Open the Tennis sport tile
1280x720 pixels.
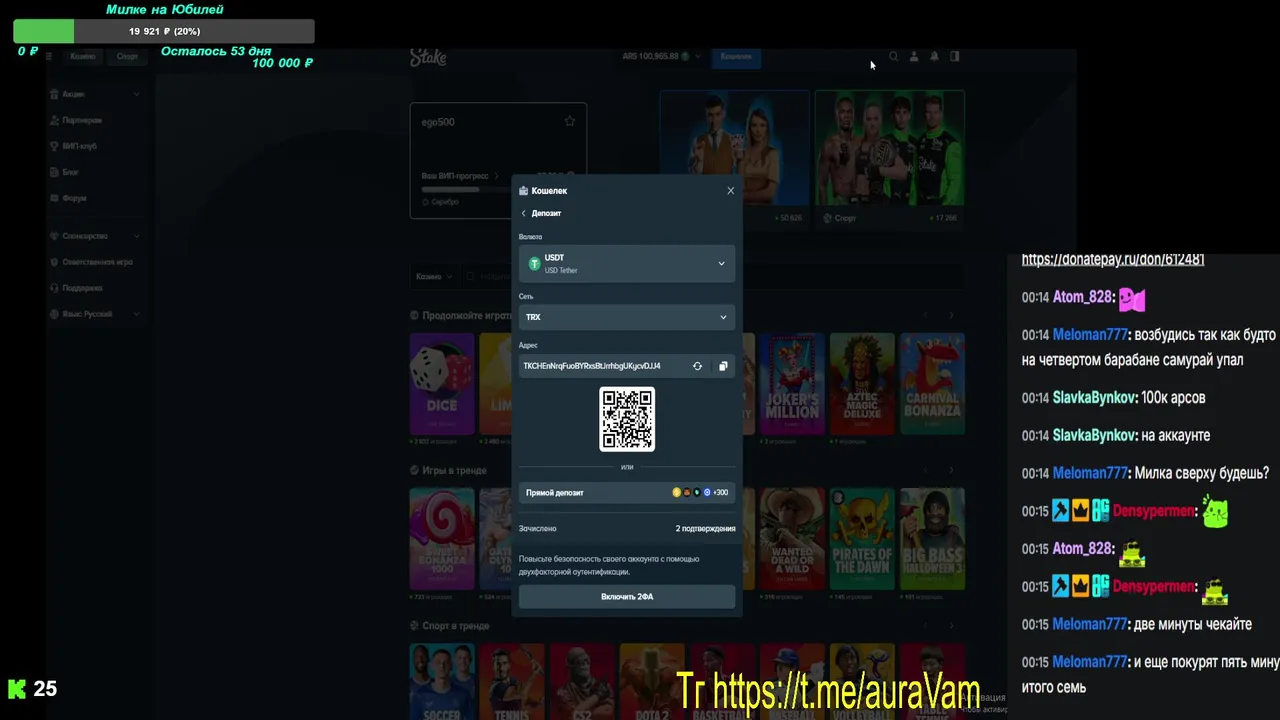512,682
